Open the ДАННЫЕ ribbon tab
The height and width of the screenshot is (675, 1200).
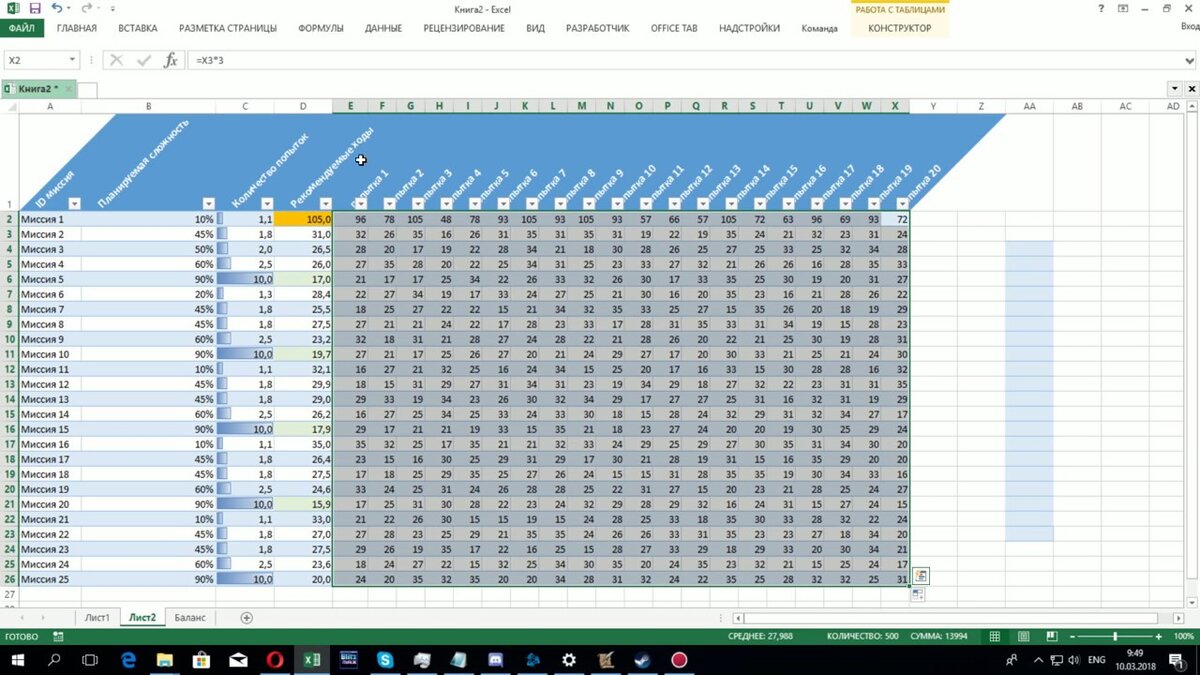click(383, 28)
